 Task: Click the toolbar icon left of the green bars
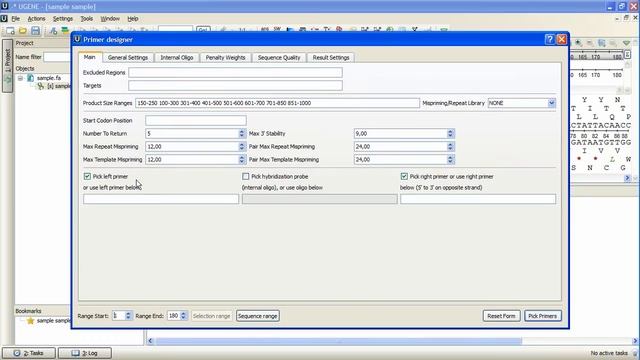click(x=53, y=31)
